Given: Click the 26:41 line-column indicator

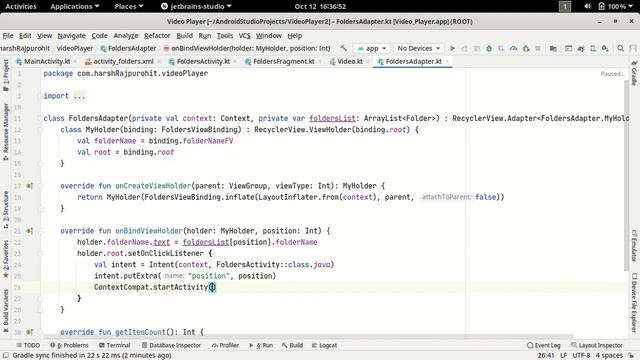Looking at the screenshot, I should (546, 356).
